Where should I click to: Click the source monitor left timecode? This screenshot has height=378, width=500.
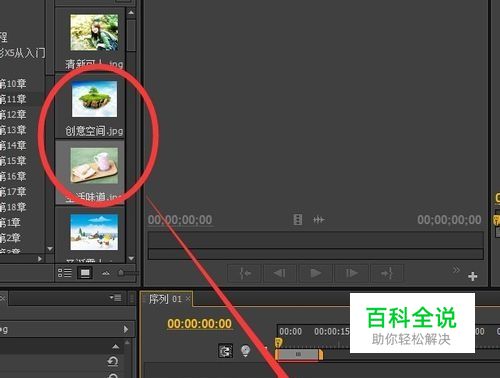click(x=180, y=220)
